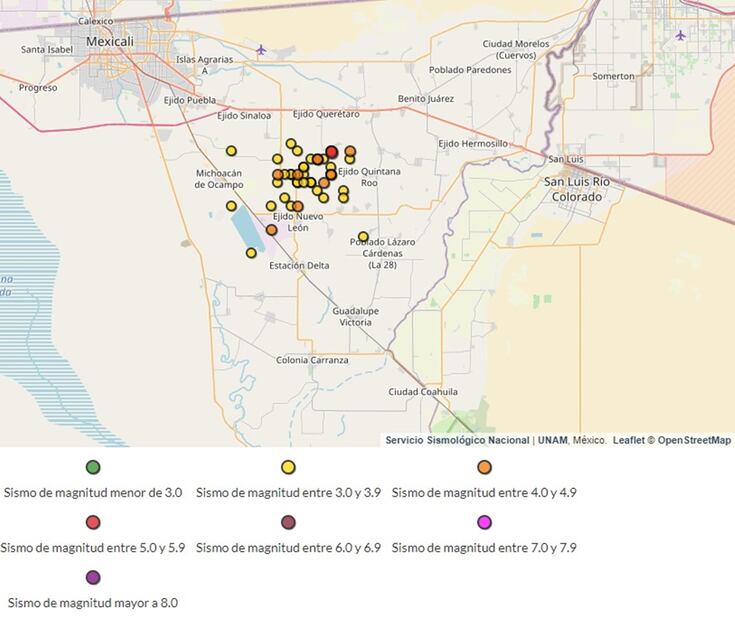Select the orange marker right of the red marker
This screenshot has width=735, height=620.
350,151
